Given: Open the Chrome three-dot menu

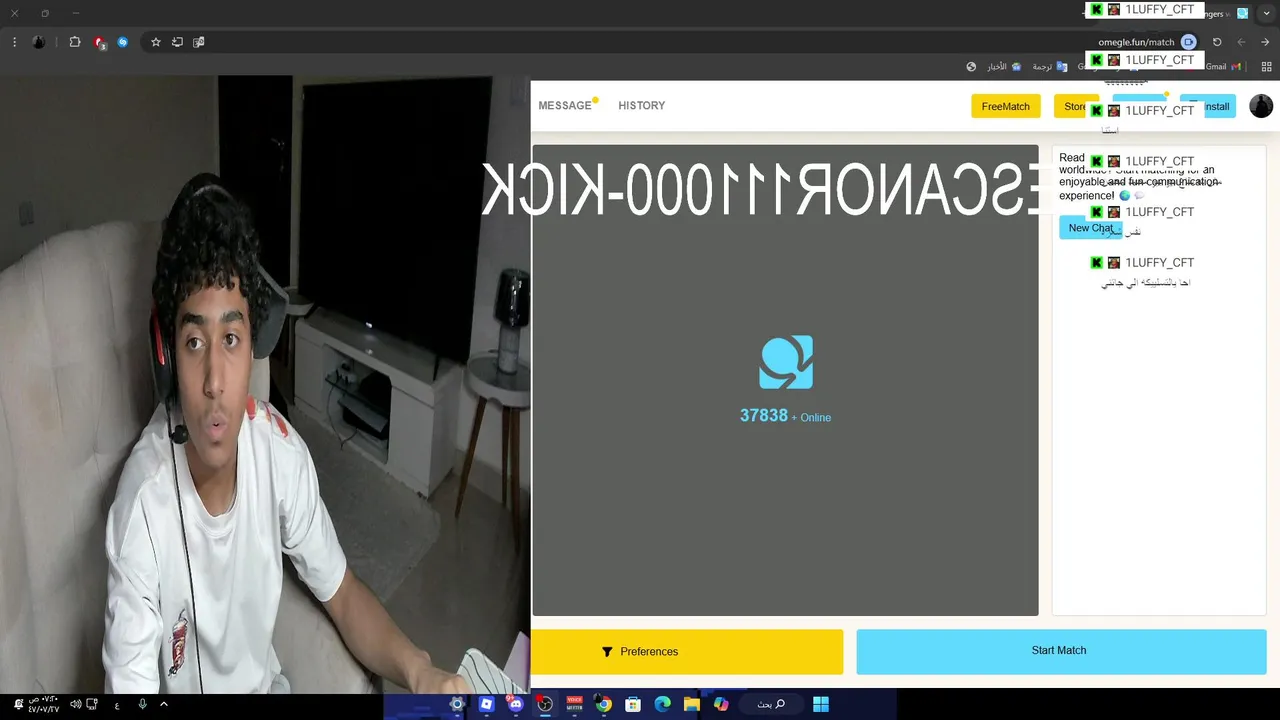Looking at the screenshot, I should coord(14,42).
